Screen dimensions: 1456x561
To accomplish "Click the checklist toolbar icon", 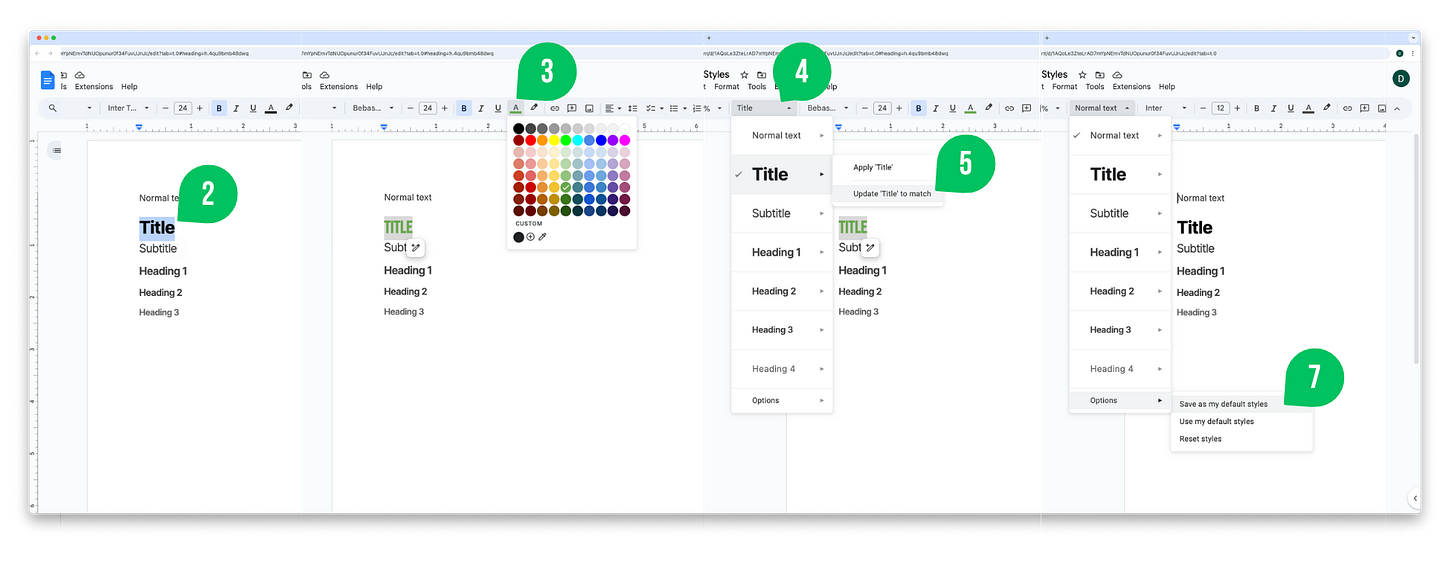I will [651, 108].
